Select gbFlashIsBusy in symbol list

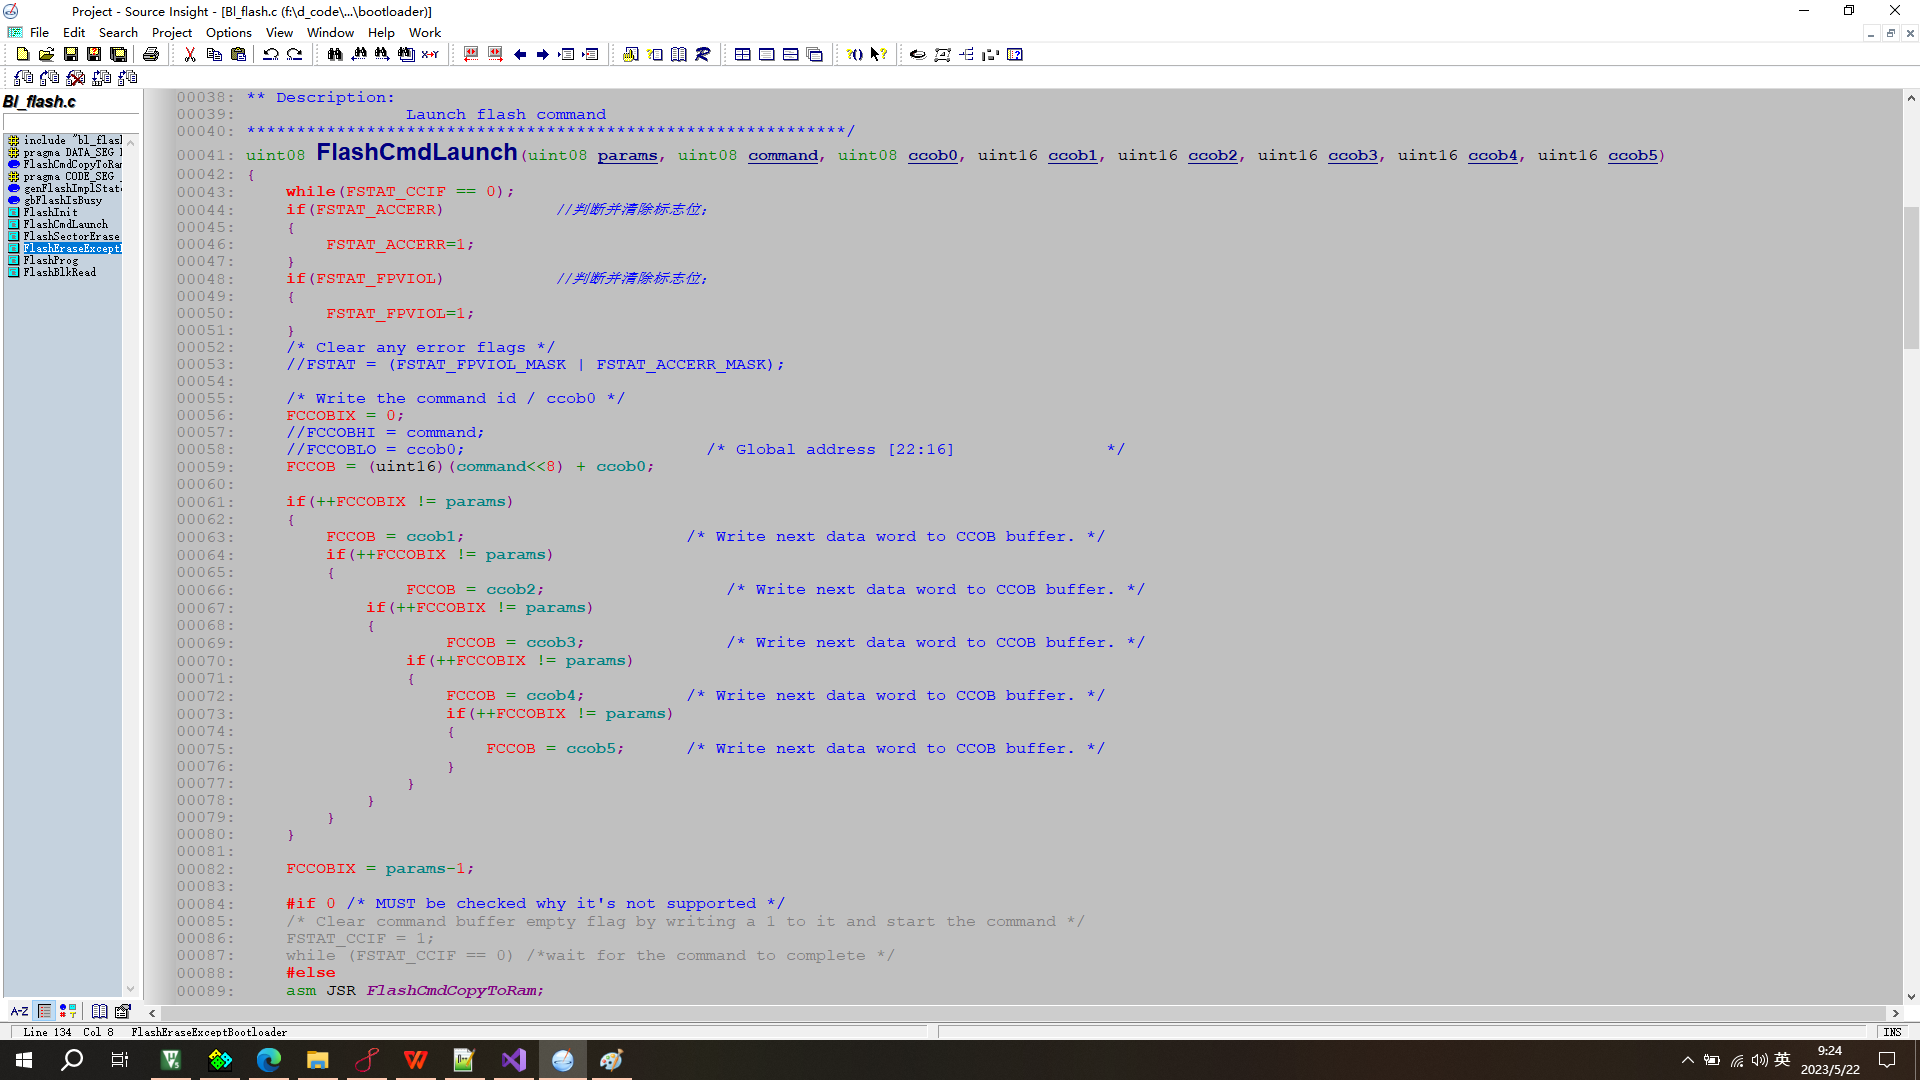62,200
